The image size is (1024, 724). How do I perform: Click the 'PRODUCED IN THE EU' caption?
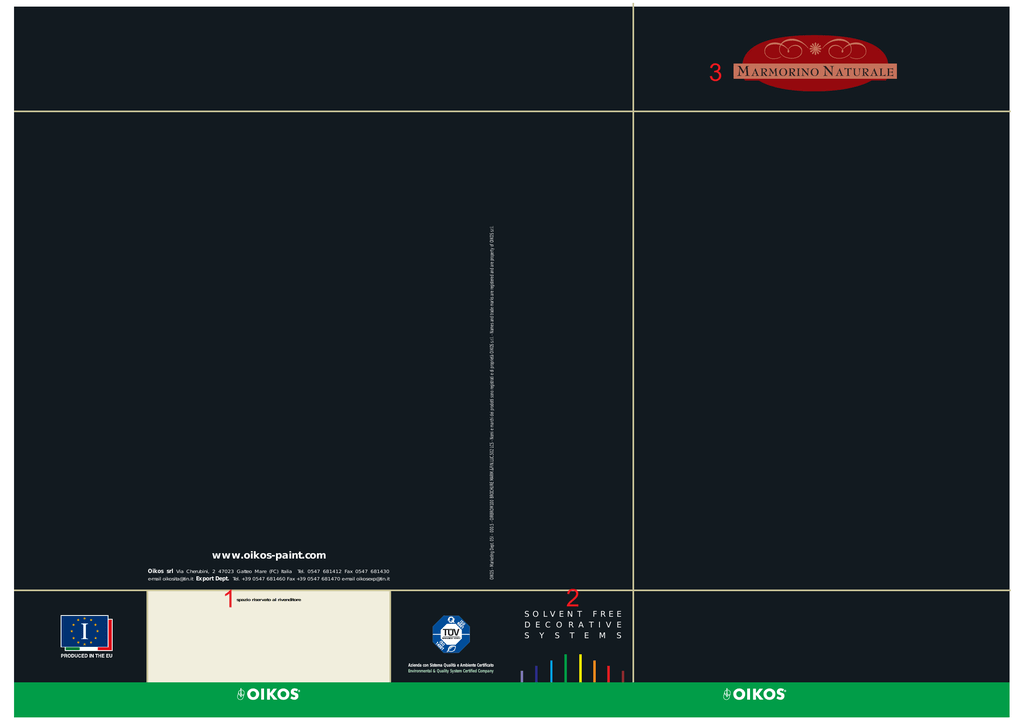(x=86, y=655)
